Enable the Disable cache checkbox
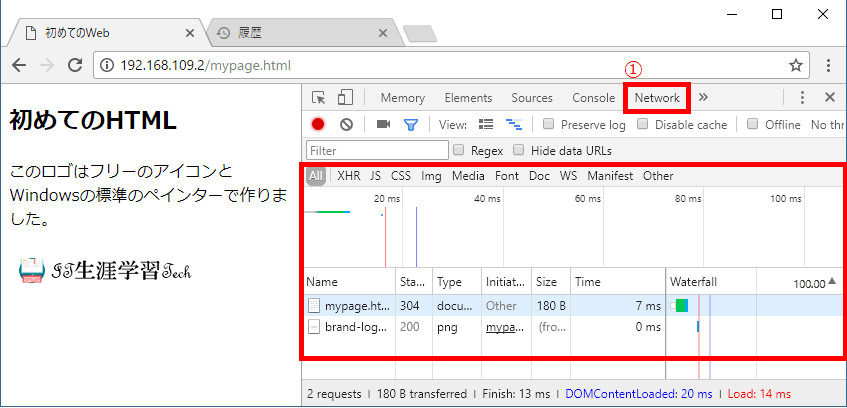 642,124
